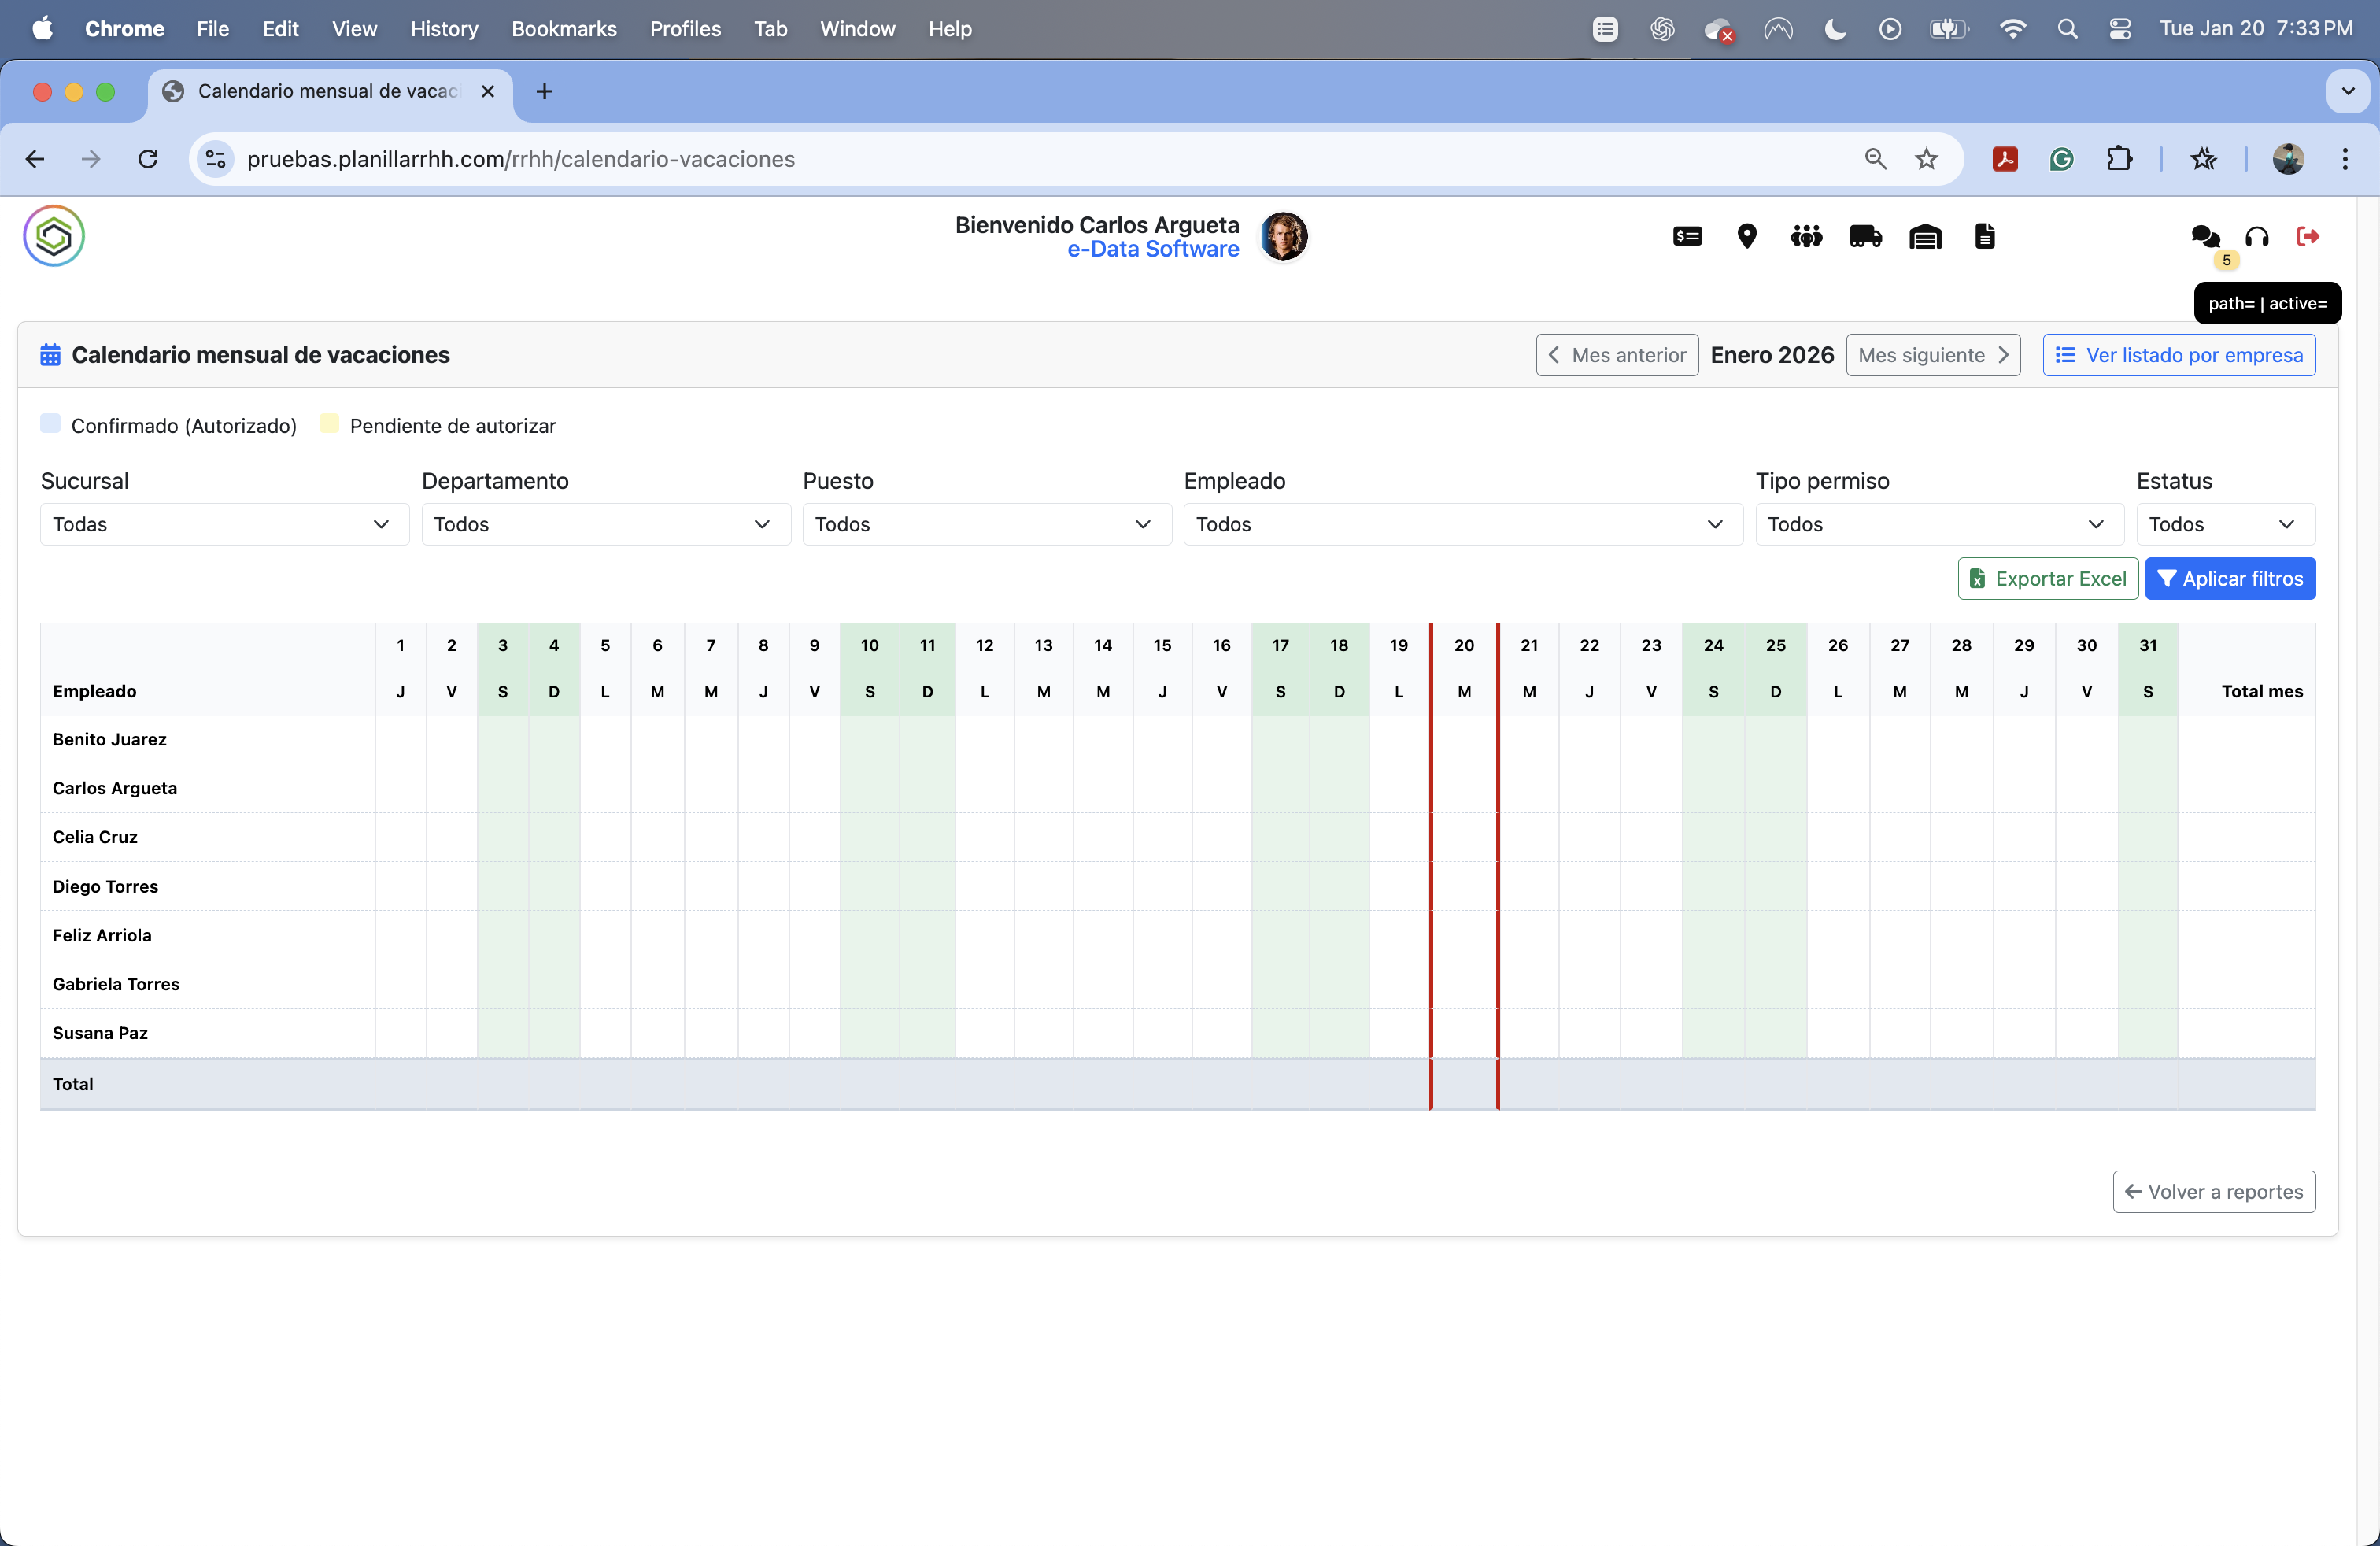Viewport: 2380px width, 1546px height.
Task: Expand the Tipo permiso dropdown
Action: point(1938,524)
